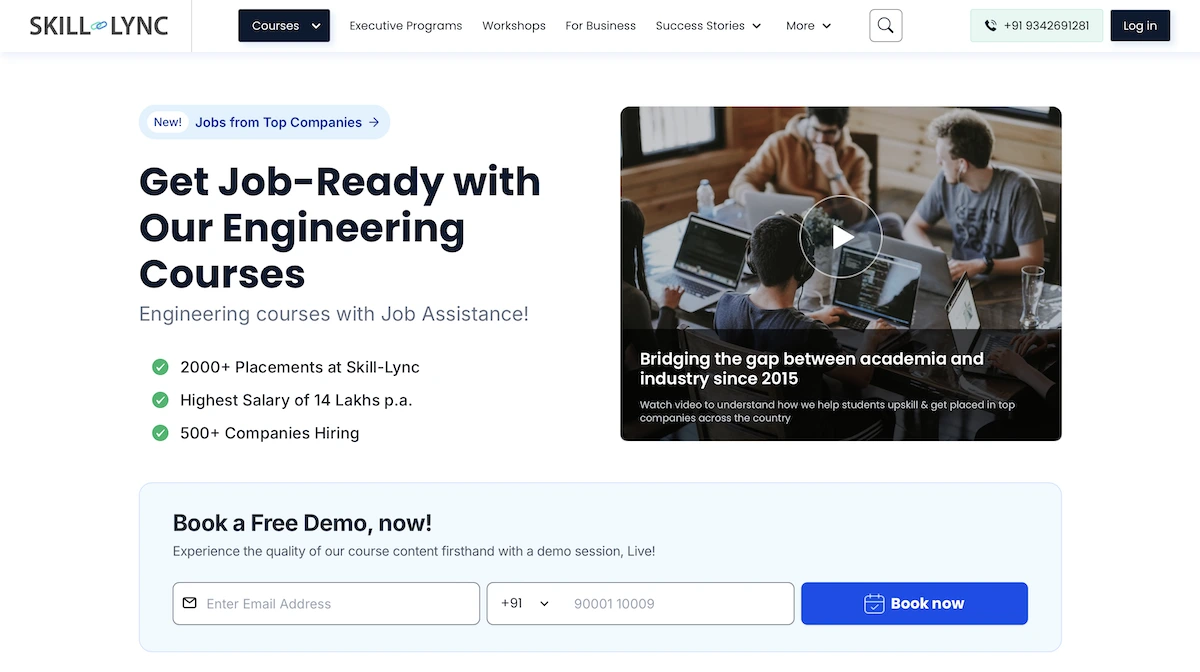Expand the Success Stories menu

(708, 26)
